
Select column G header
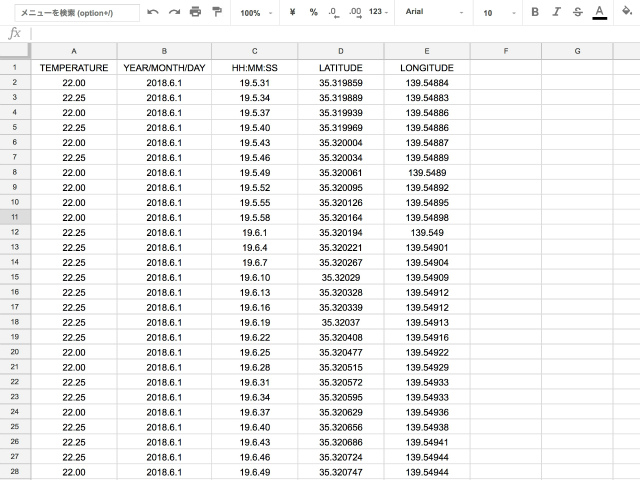tap(577, 51)
